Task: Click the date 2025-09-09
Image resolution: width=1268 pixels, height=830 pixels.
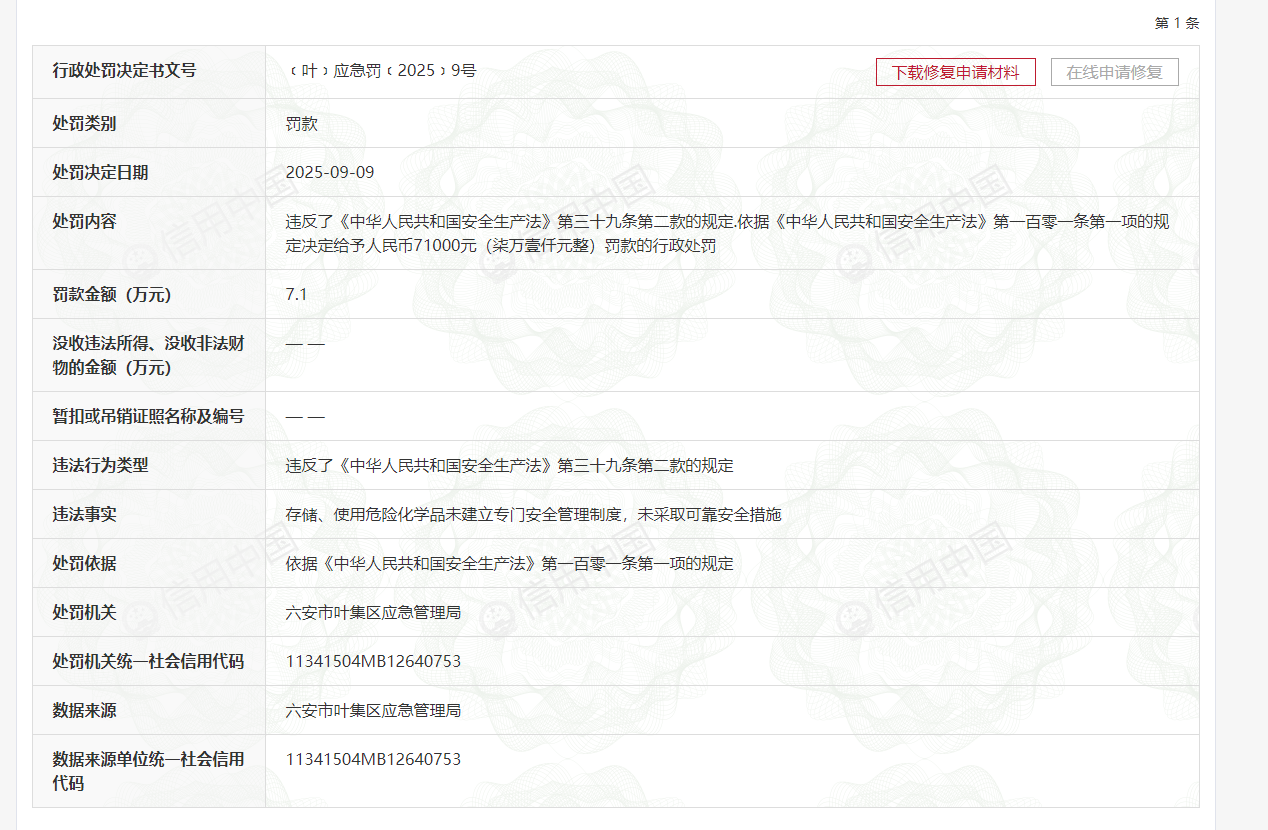Action: click(329, 173)
